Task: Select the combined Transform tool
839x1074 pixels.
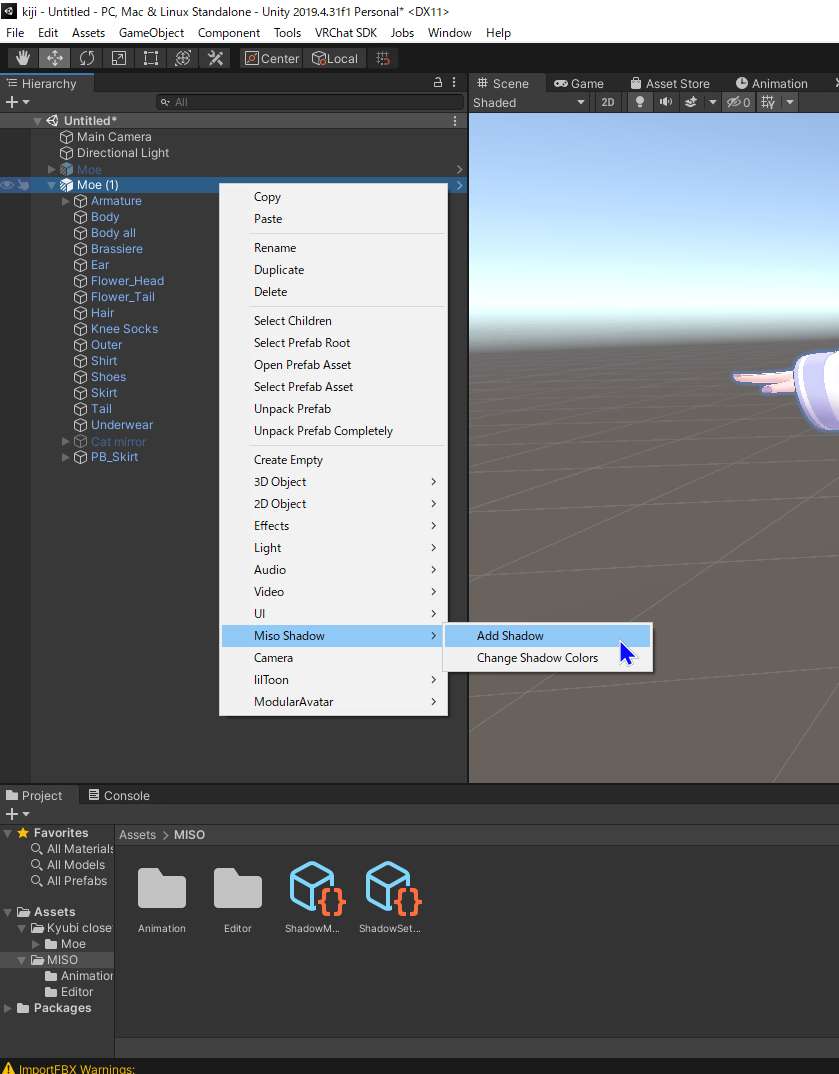Action: point(183,58)
